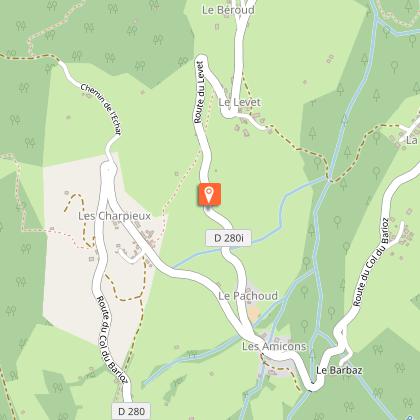
Task: Select the D 280 road shield
Action: [131, 411]
